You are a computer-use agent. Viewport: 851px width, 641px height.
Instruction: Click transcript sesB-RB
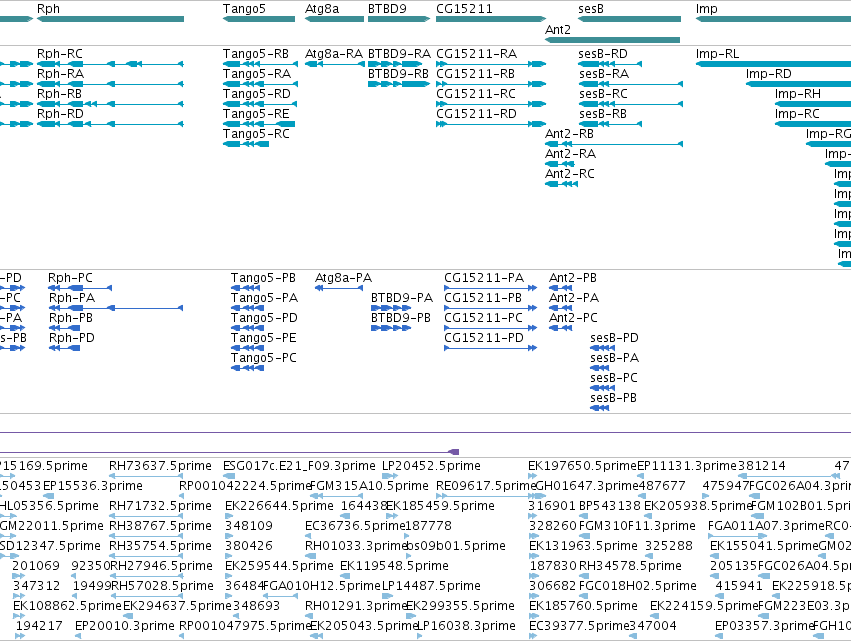[x=610, y=124]
